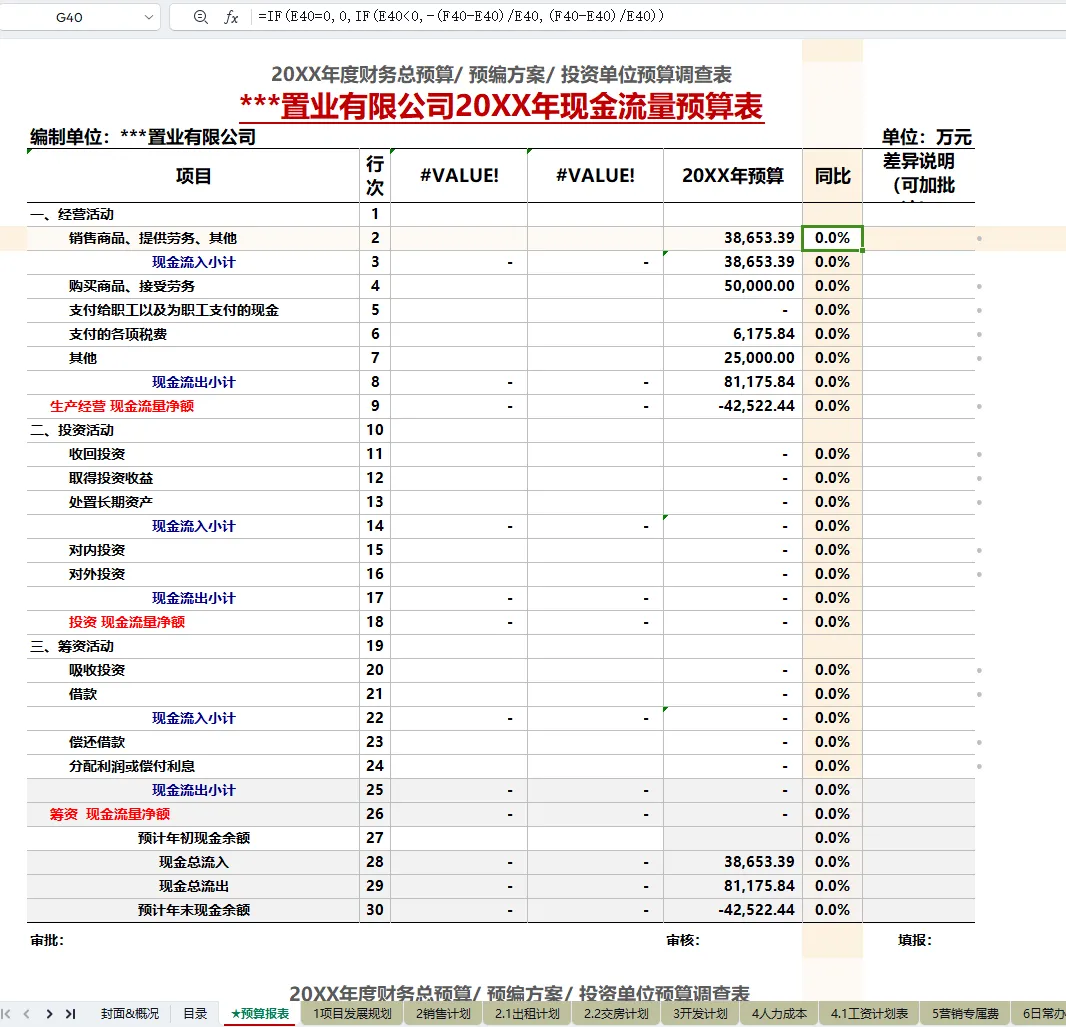Click the 购买商品、接受劳务 row label
The height and width of the screenshot is (1027, 1066).
click(132, 286)
